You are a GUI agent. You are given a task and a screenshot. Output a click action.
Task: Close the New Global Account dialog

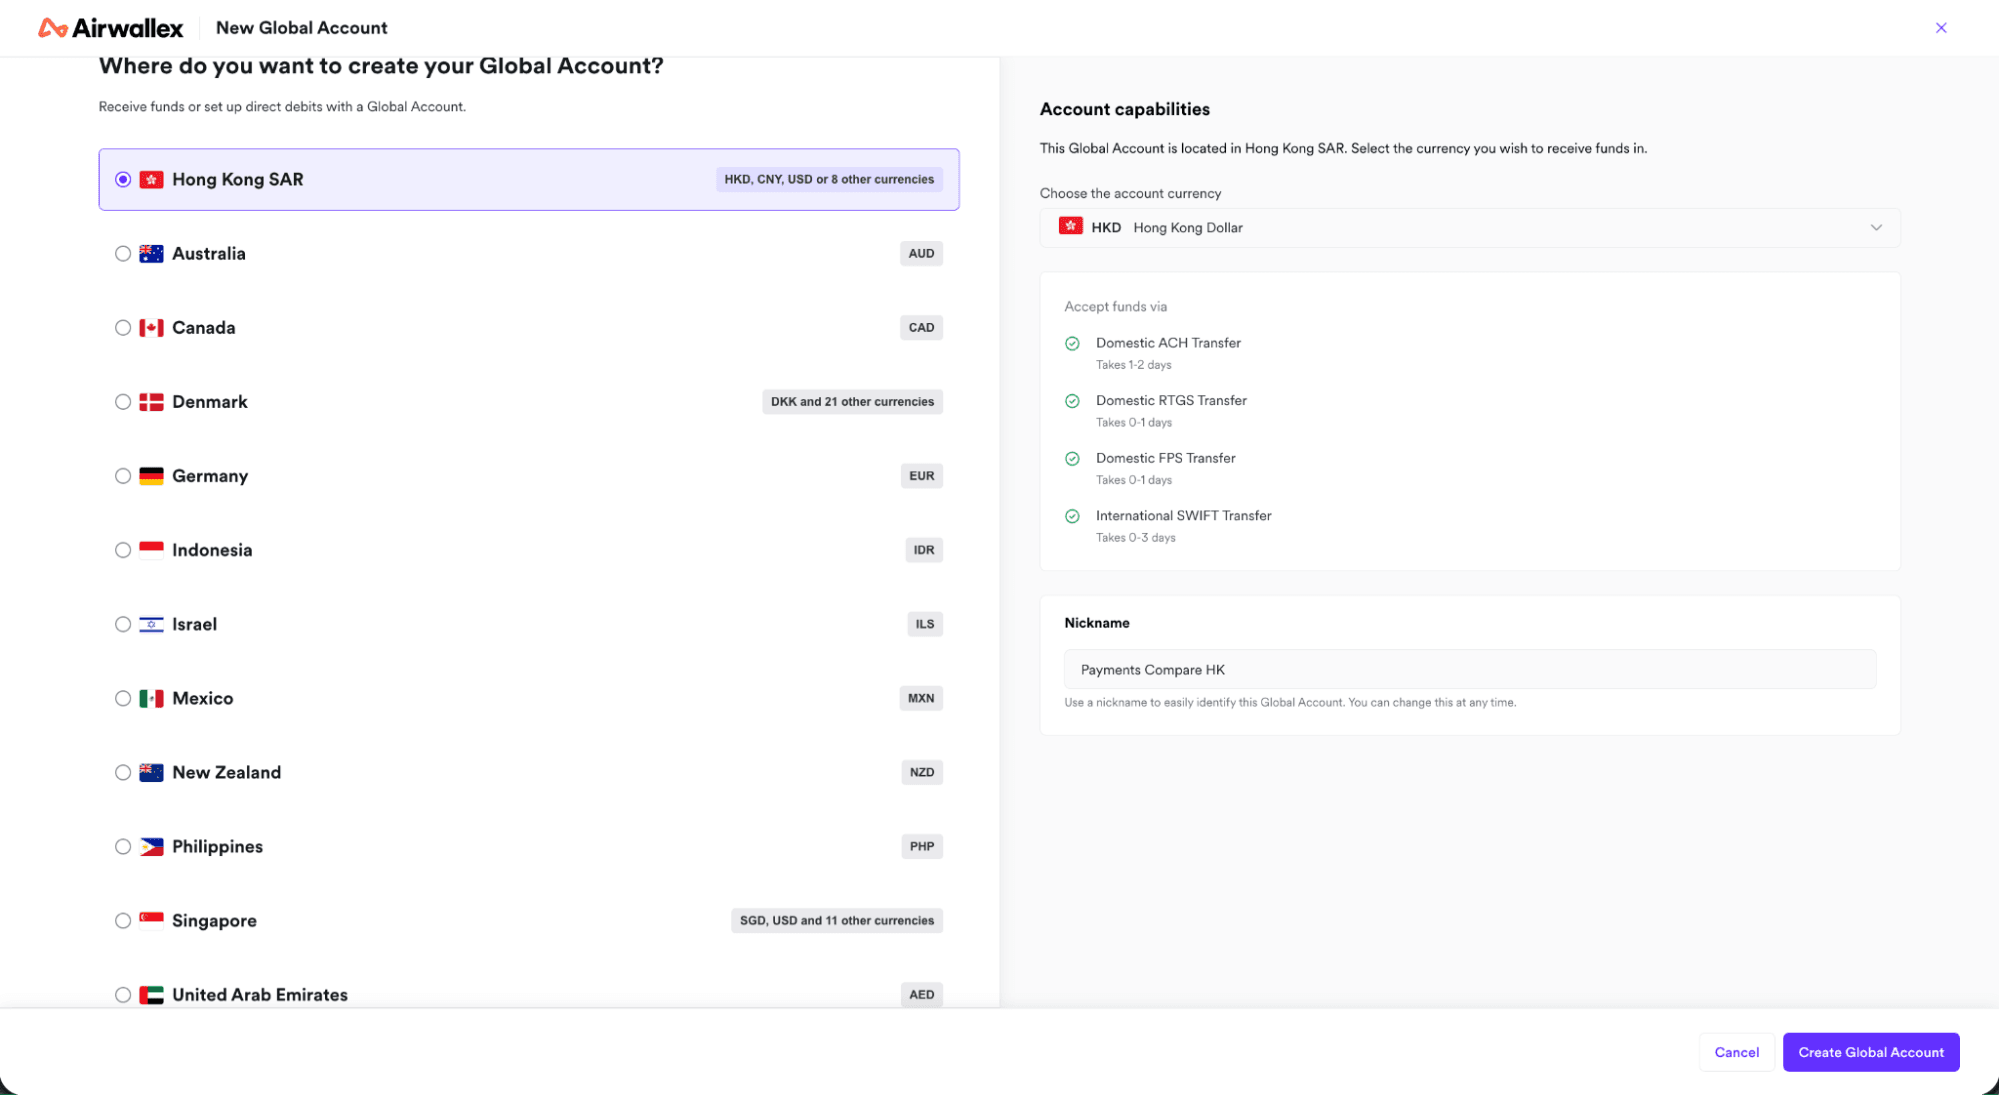[1941, 28]
